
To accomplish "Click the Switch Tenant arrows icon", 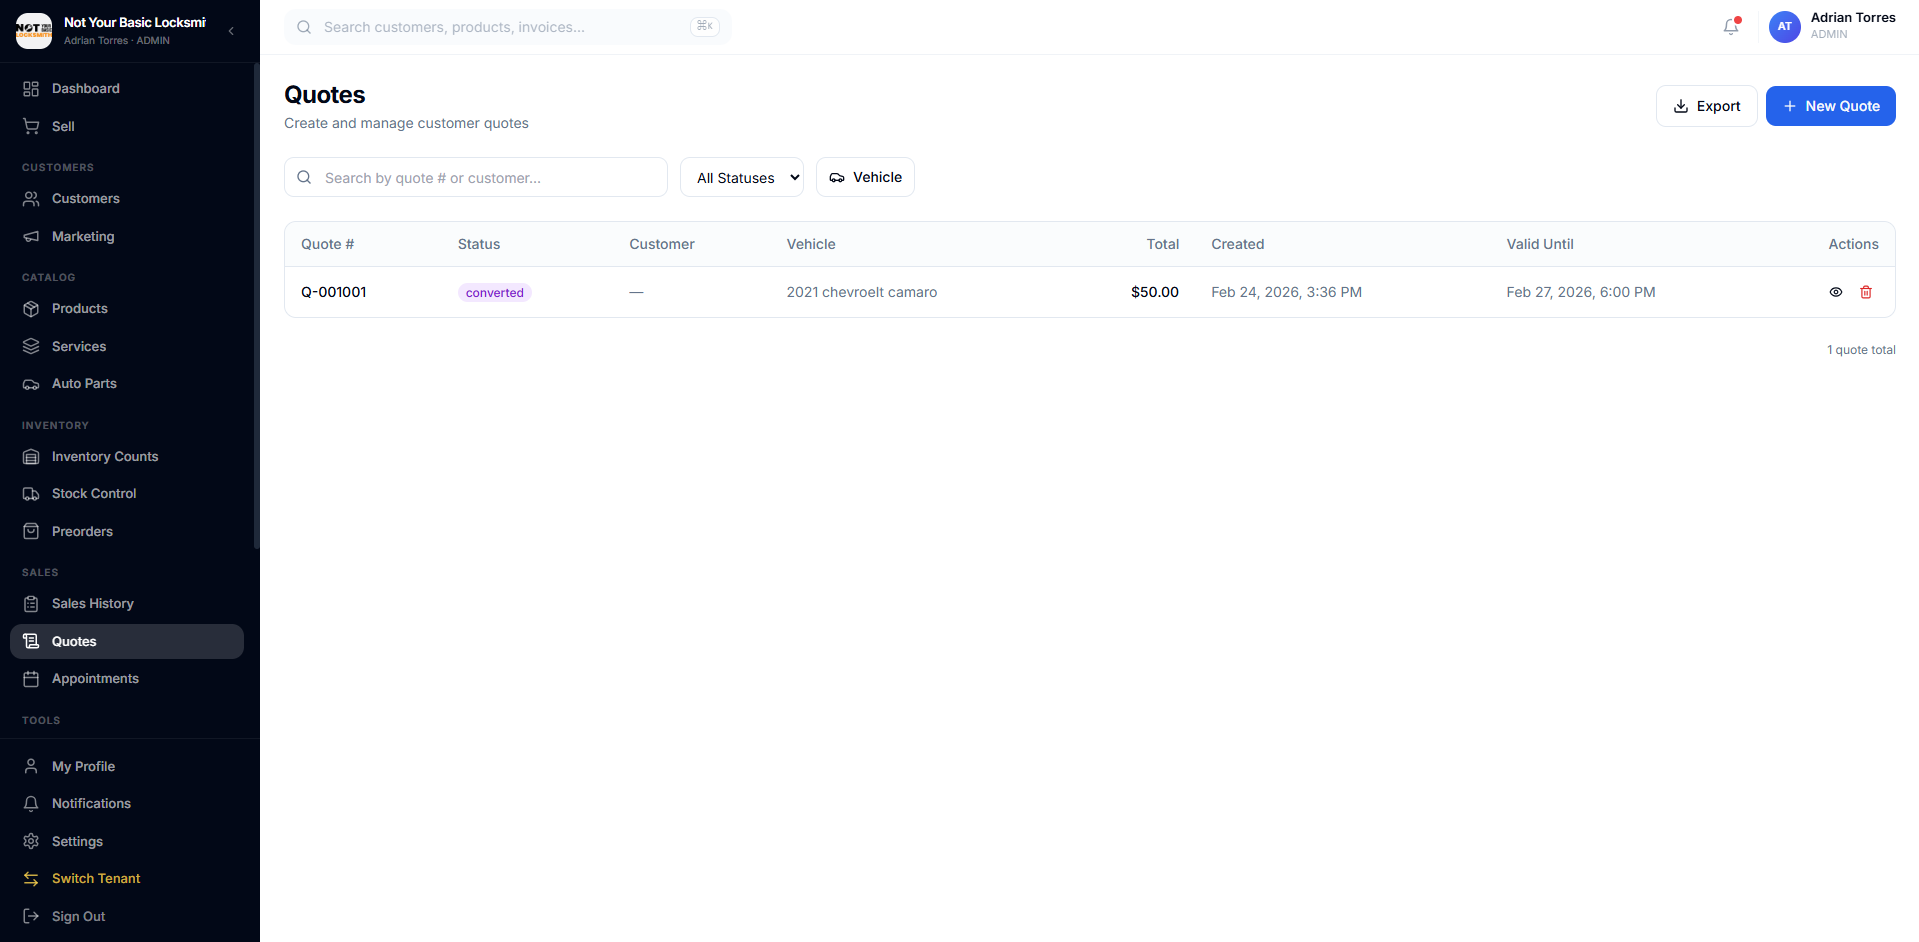I will pyautogui.click(x=31, y=879).
